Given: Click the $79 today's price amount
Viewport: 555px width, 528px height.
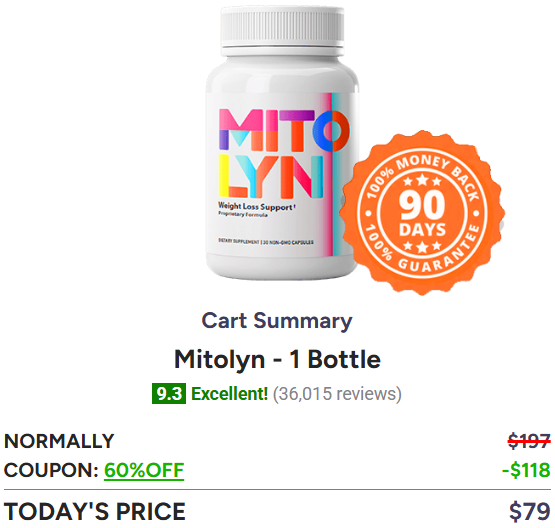Looking at the screenshot, I should point(530,512).
